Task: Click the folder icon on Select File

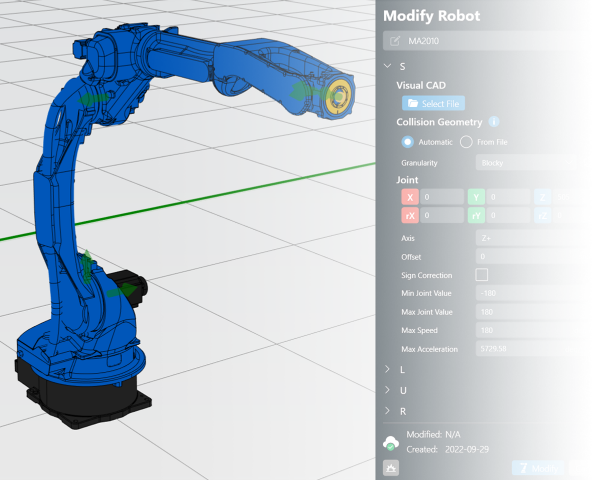Action: [412, 103]
